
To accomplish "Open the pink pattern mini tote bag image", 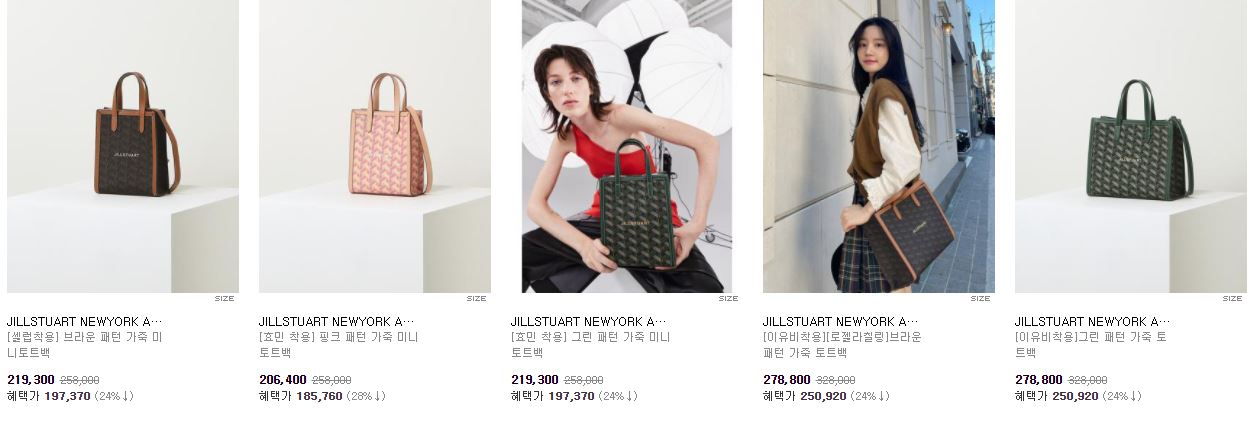I will [375, 146].
